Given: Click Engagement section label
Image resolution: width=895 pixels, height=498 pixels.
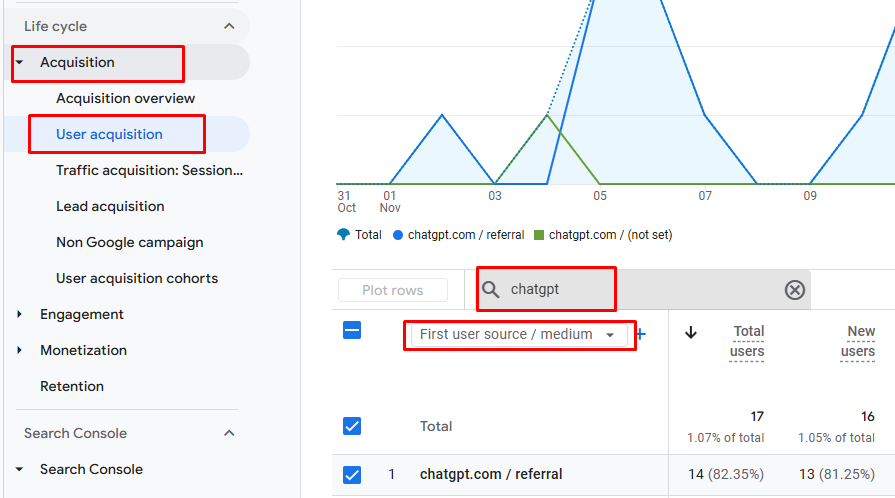Looking at the screenshot, I should click(x=82, y=314).
